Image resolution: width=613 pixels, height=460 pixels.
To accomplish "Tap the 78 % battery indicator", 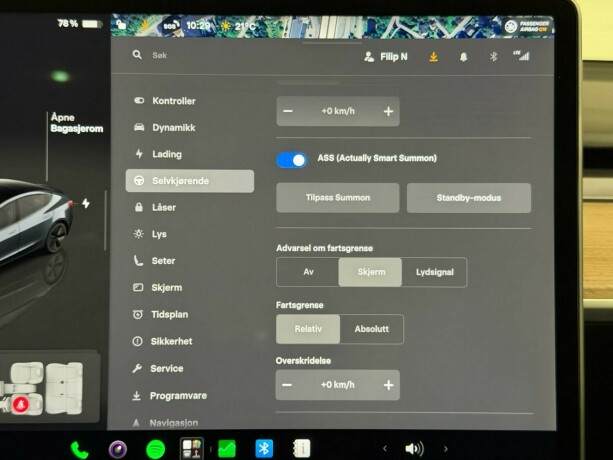I will 79,24.
